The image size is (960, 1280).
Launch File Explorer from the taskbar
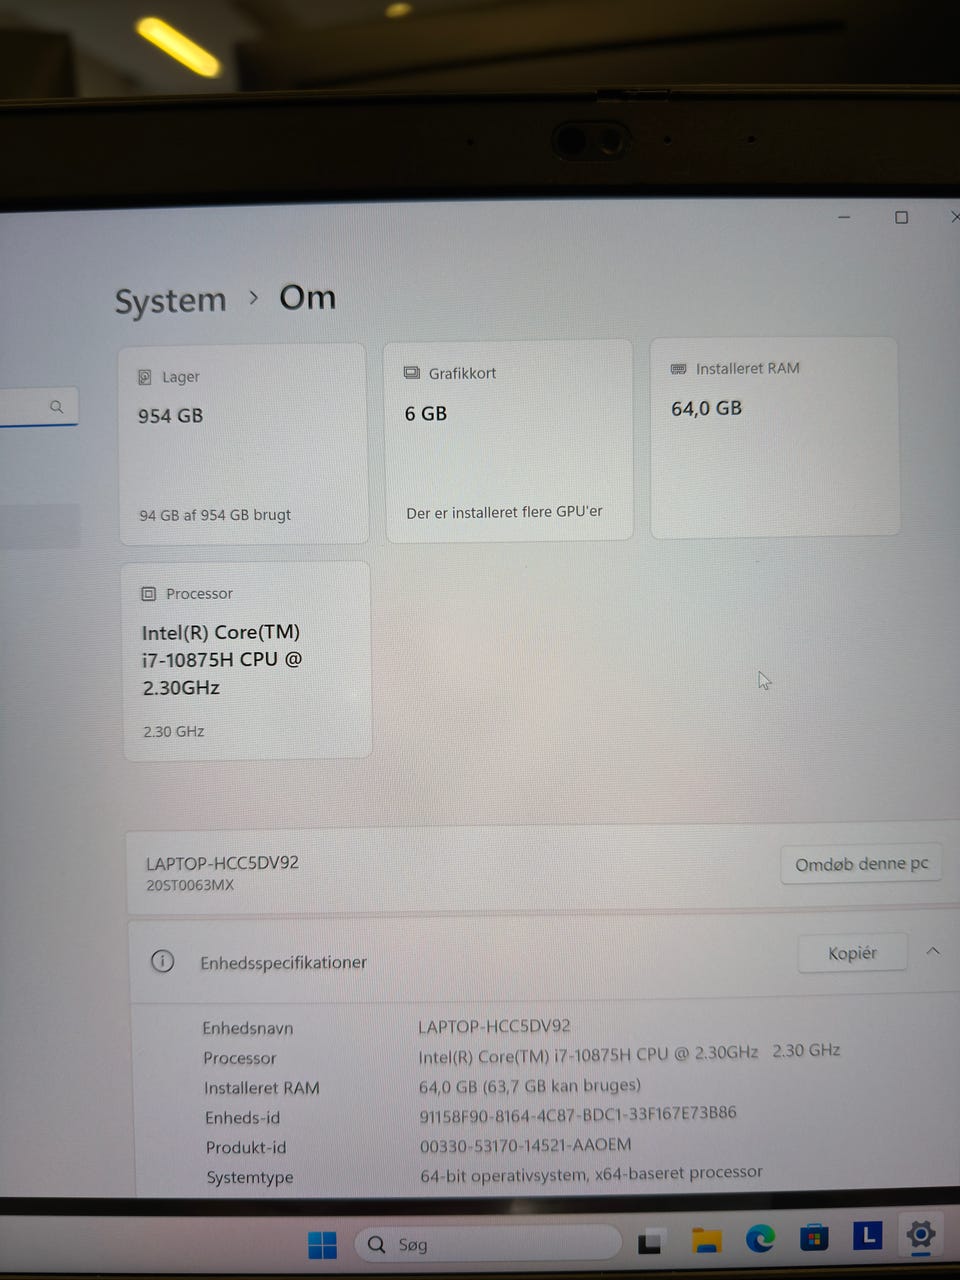(x=706, y=1241)
